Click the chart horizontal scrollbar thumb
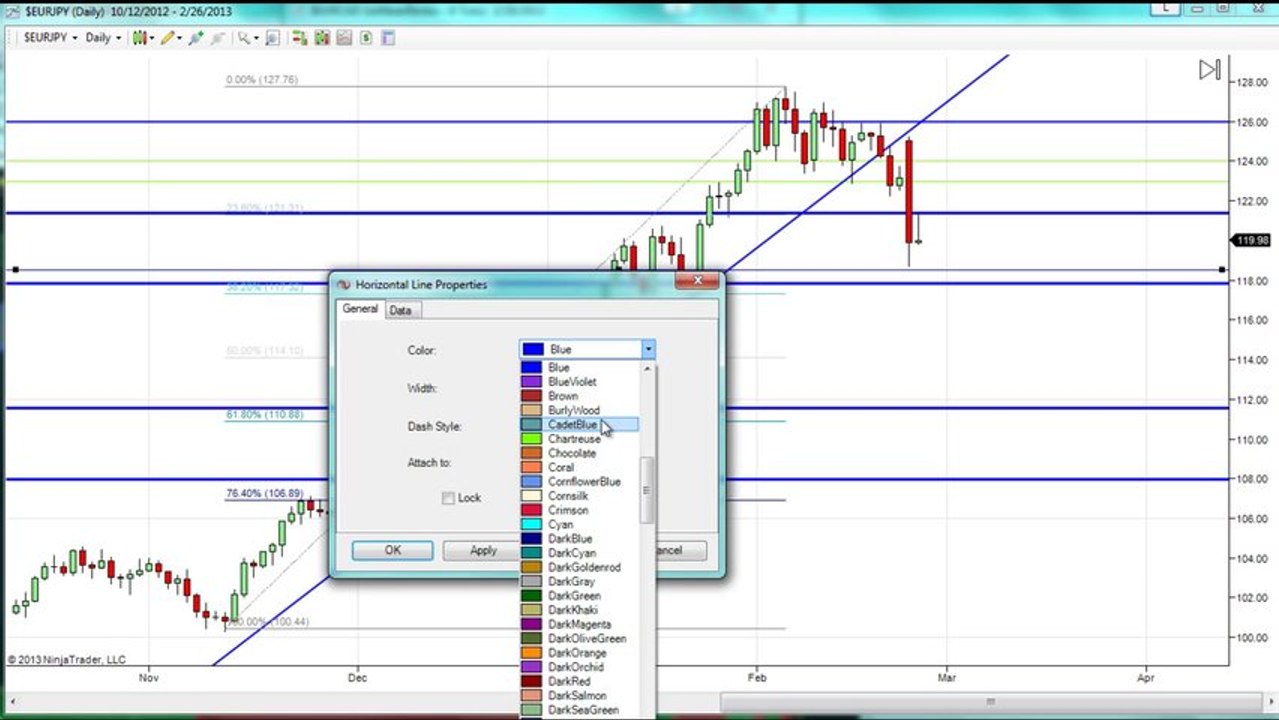The width and height of the screenshot is (1279, 720). [990, 701]
